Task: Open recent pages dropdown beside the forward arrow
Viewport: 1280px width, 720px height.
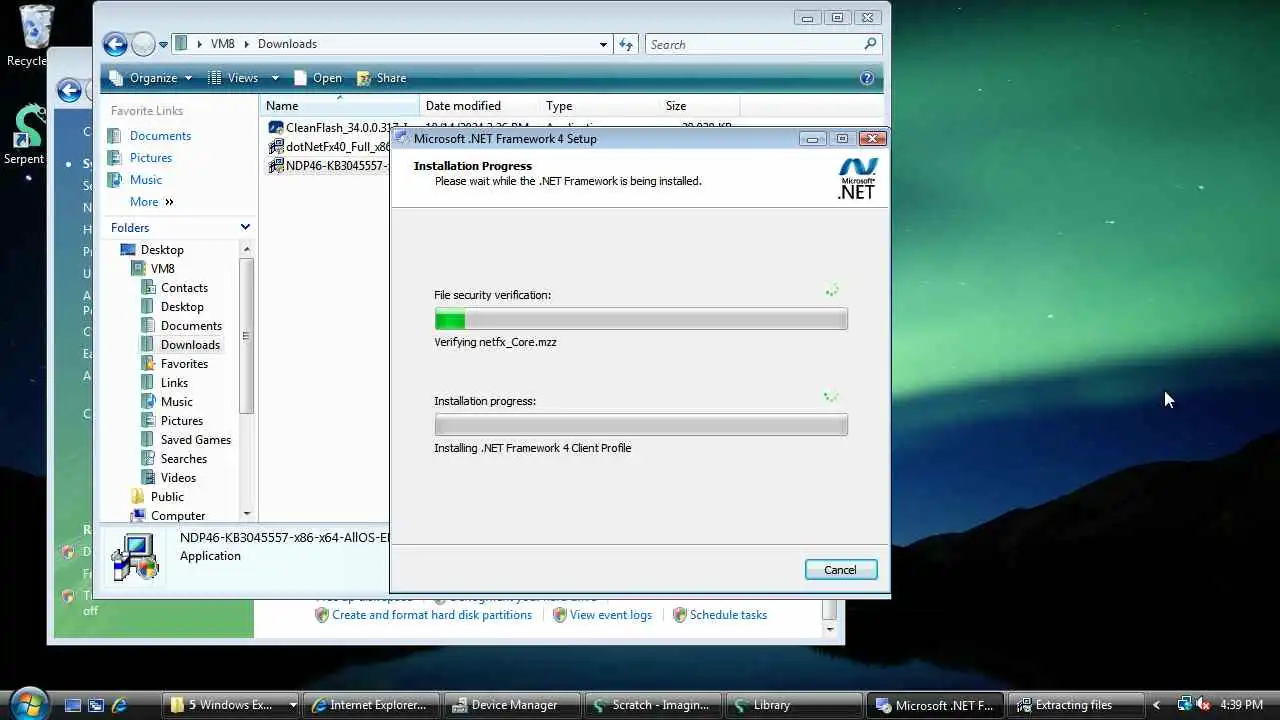Action: pos(164,44)
